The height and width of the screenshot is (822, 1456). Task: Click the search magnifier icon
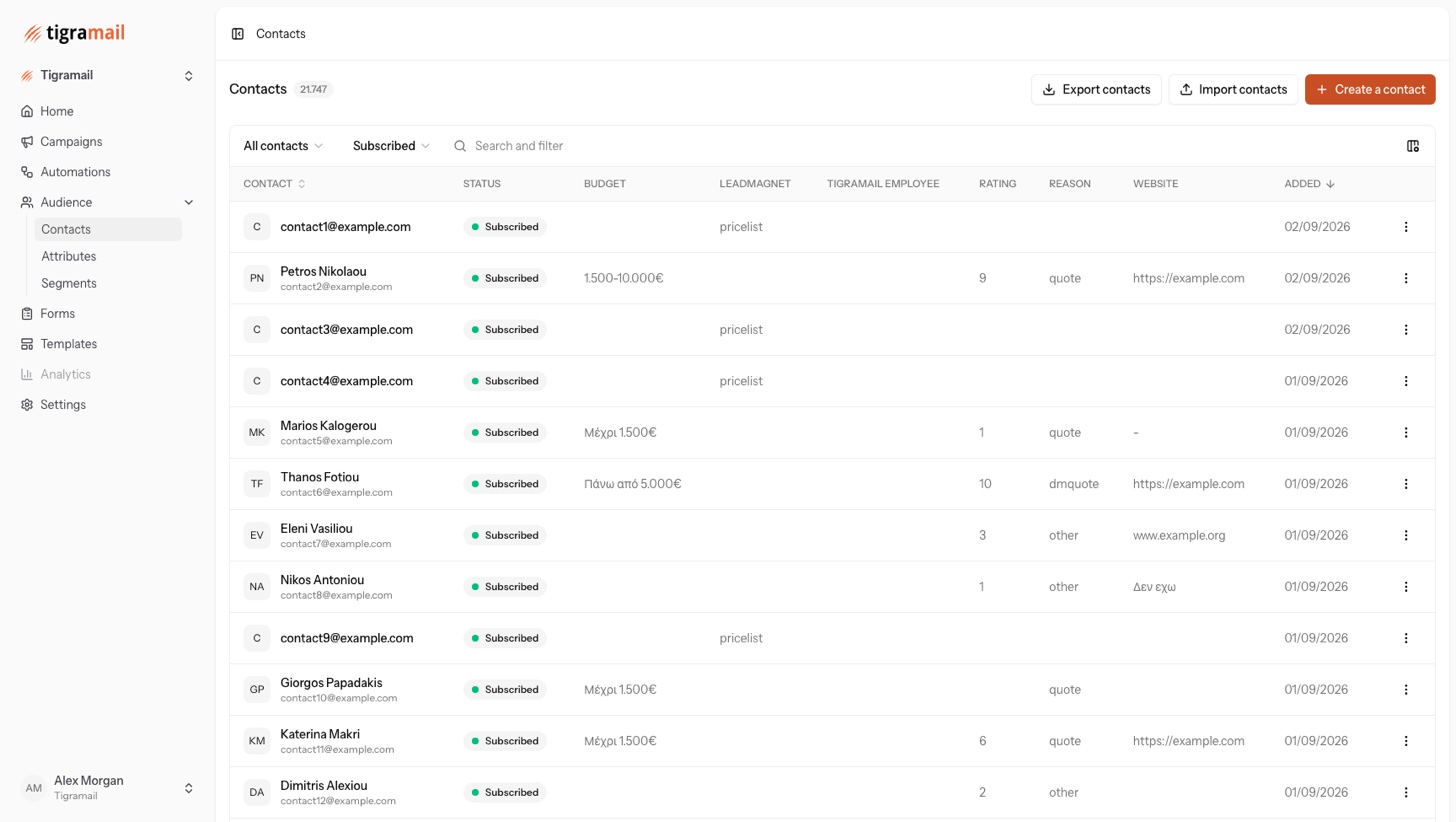(x=460, y=146)
